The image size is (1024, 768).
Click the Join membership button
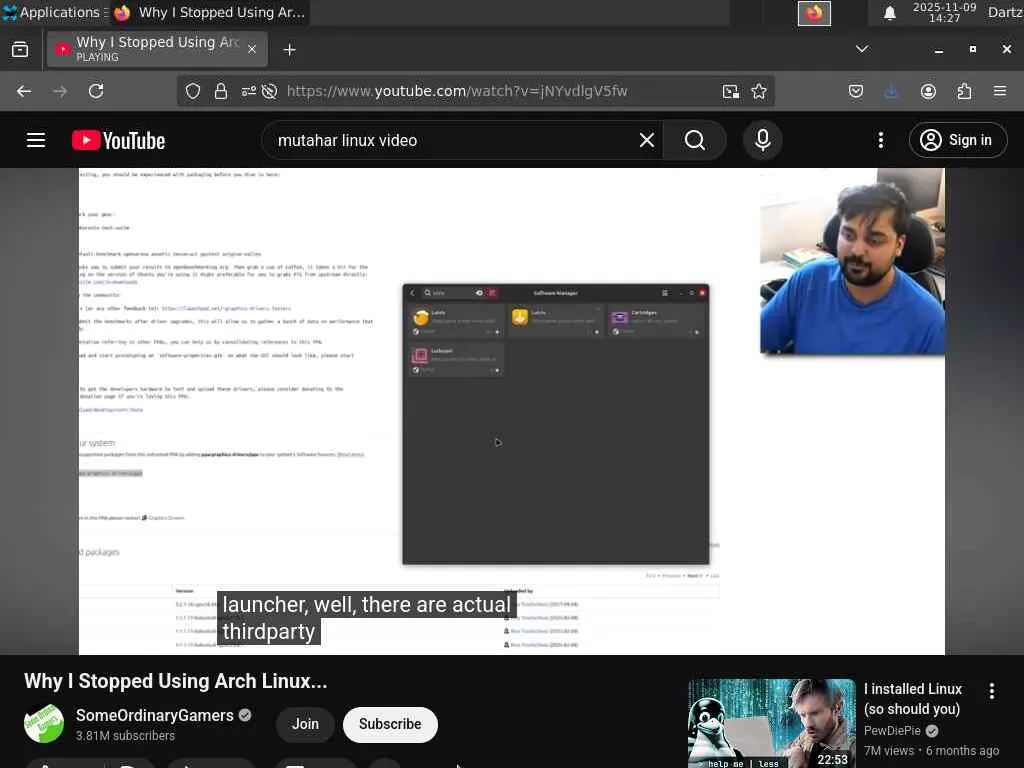coord(305,724)
